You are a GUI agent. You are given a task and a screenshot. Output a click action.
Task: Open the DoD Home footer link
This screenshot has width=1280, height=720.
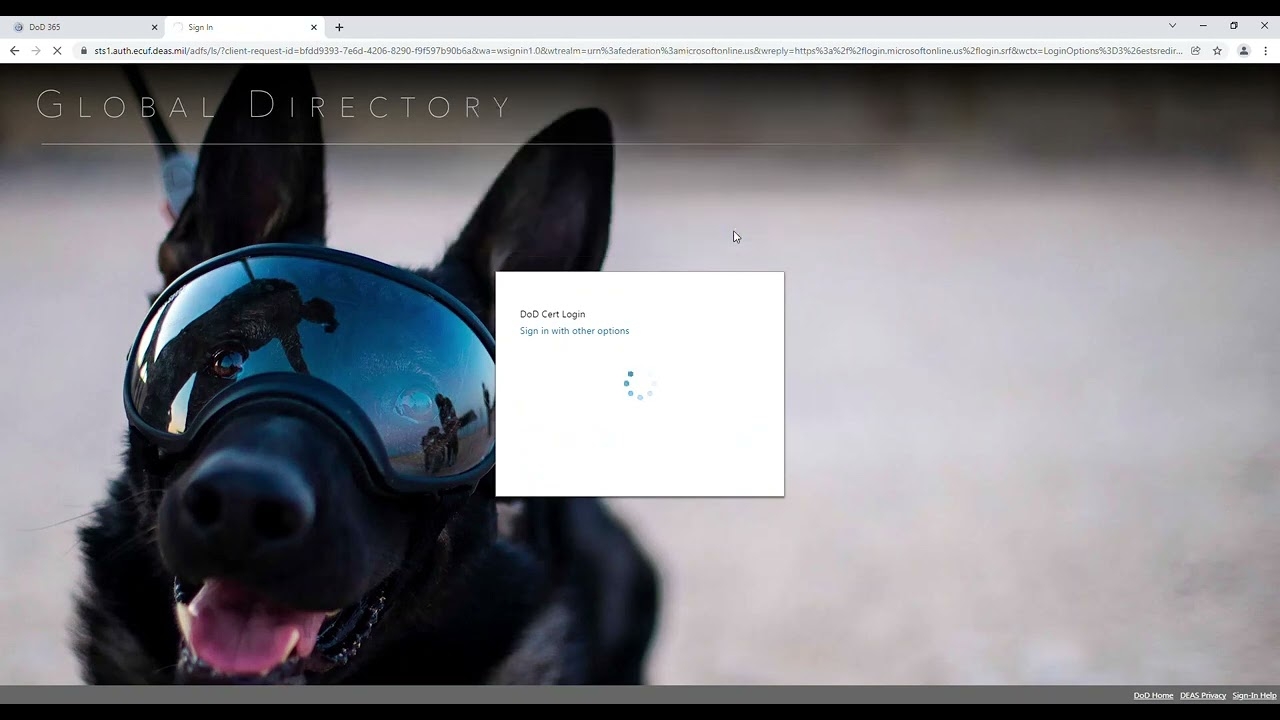tap(1153, 695)
